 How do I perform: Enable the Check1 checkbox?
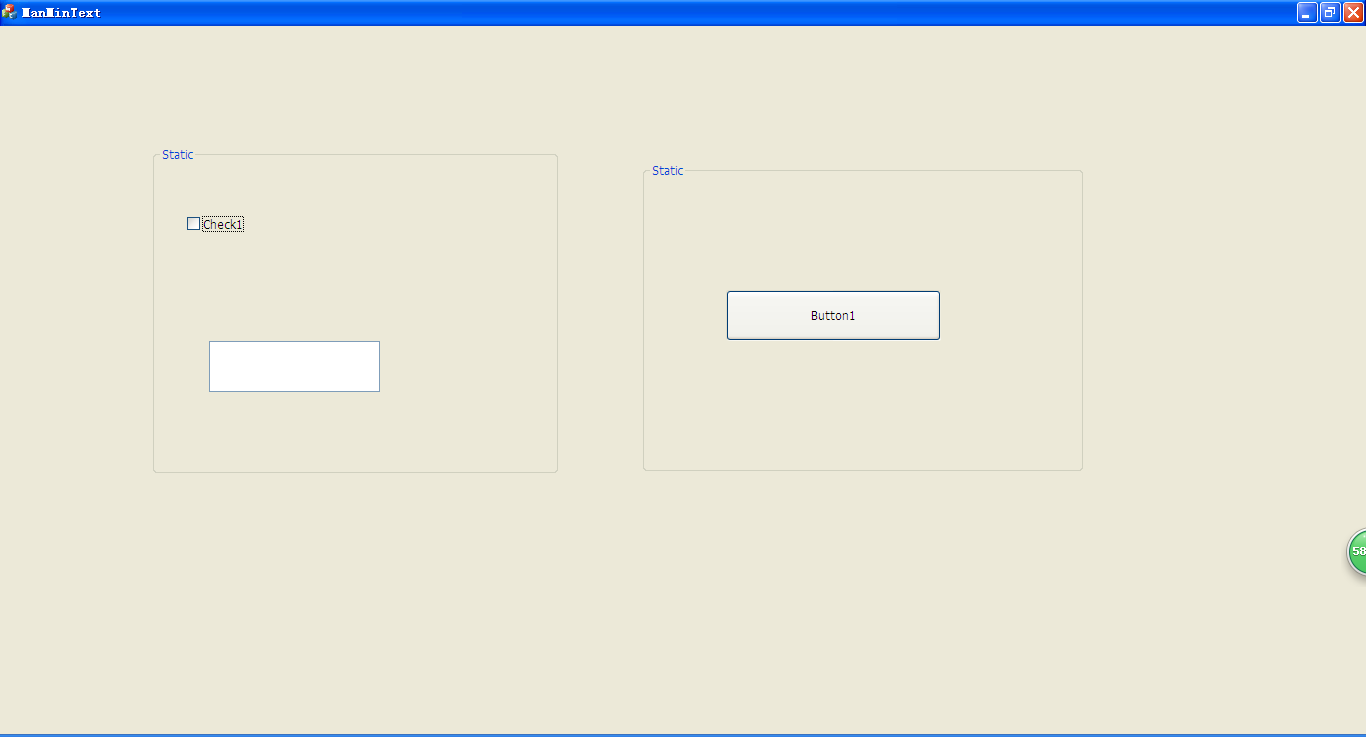(193, 224)
